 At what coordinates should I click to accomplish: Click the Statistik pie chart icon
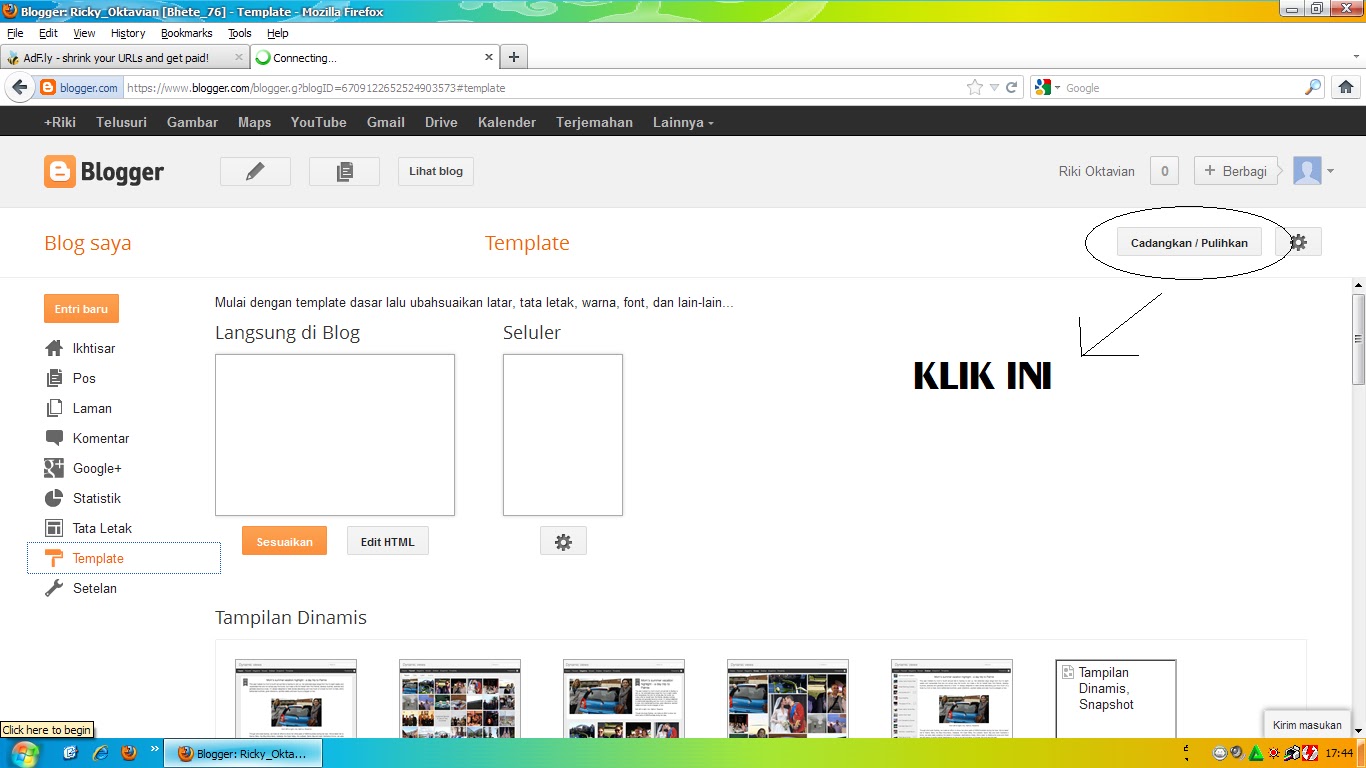click(54, 498)
